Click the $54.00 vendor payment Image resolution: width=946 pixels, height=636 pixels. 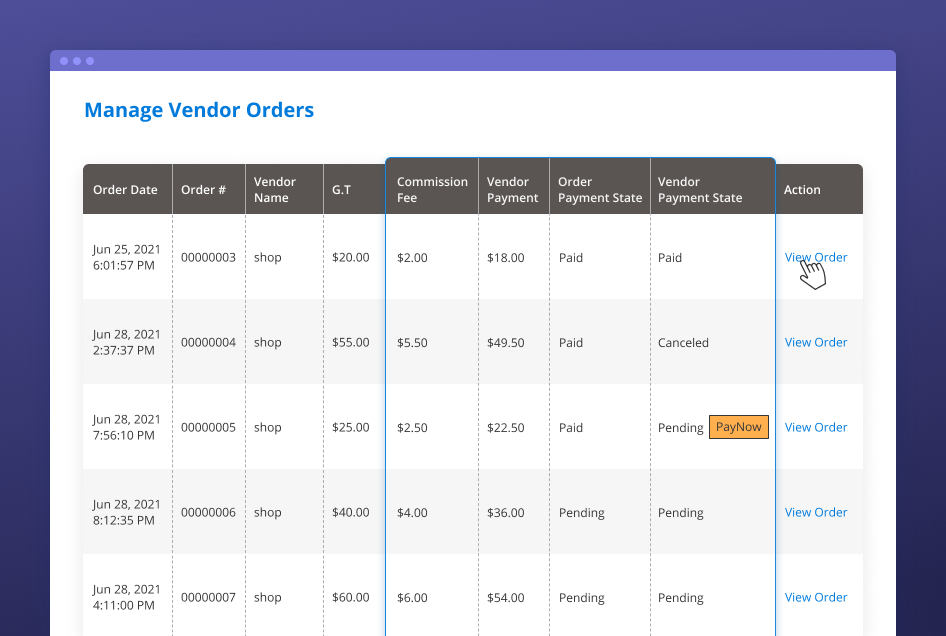[x=506, y=598]
